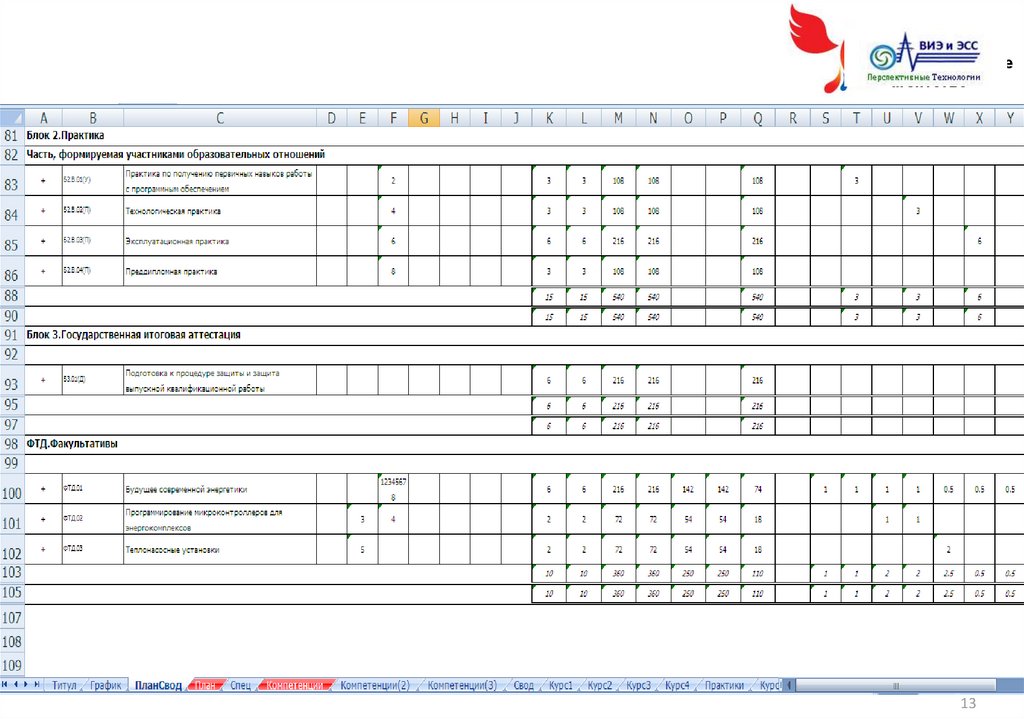Click the cell 'Блок 2.Практика'

pyautogui.click(x=65, y=136)
